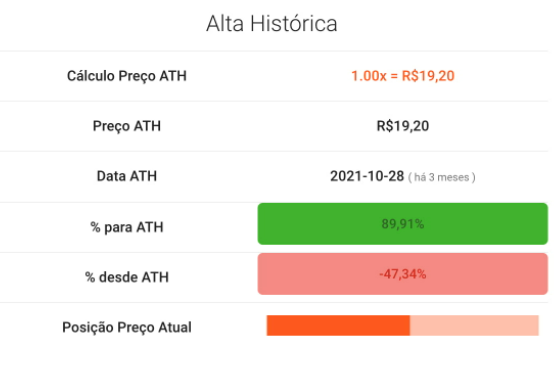Viewport: 555px width, 381px height.
Task: Click the right edge of red badge
Action: (547, 274)
